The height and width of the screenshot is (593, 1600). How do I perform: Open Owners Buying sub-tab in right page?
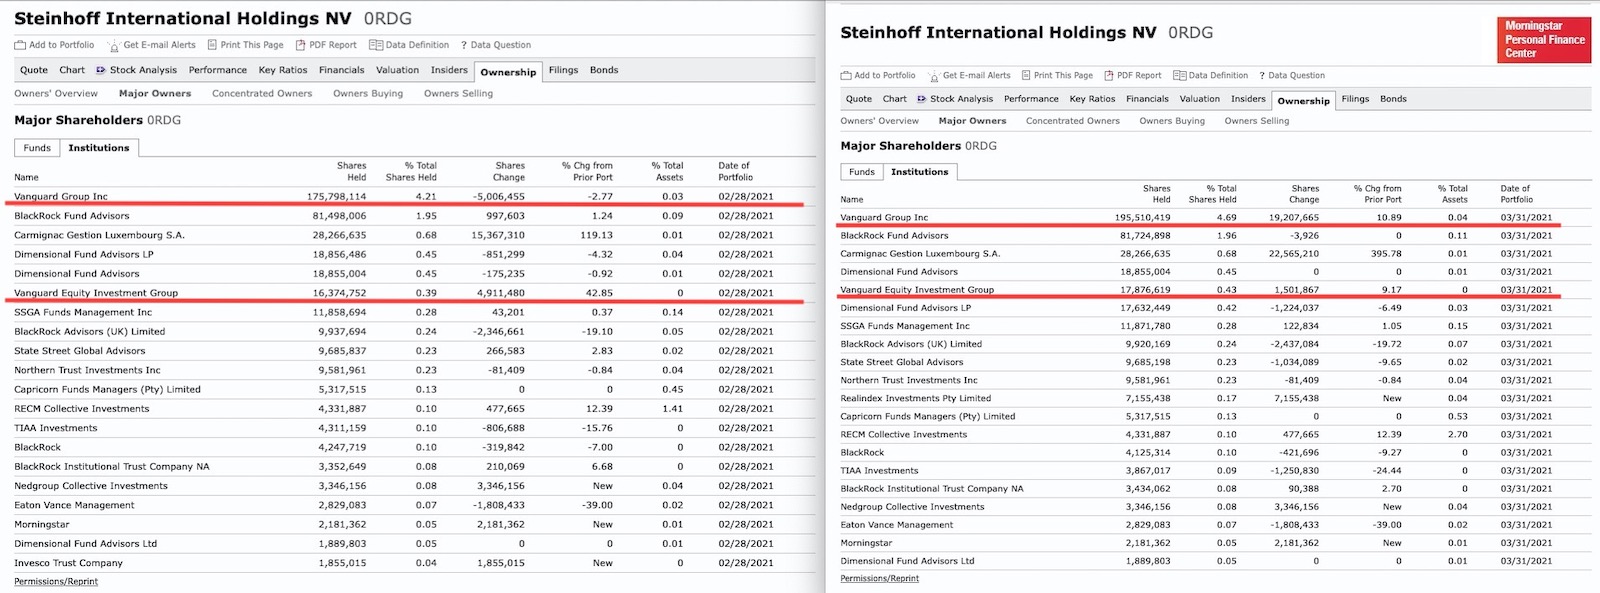coord(1172,121)
